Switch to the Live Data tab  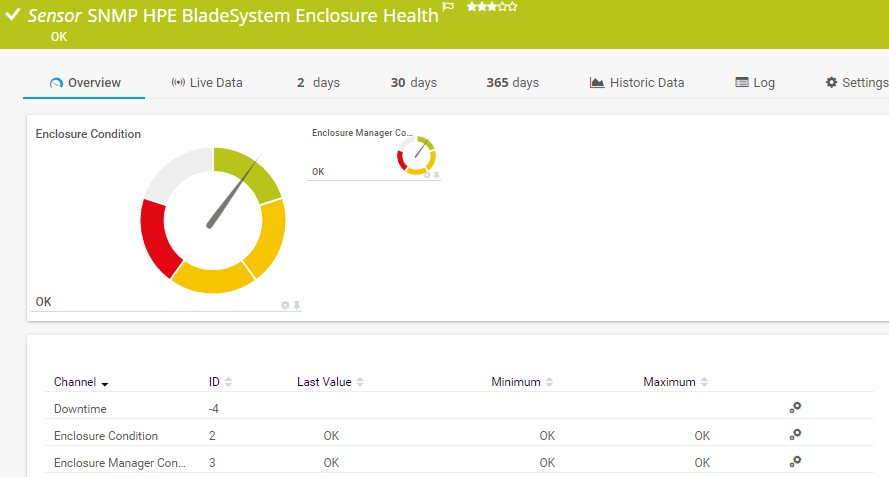[x=207, y=83]
